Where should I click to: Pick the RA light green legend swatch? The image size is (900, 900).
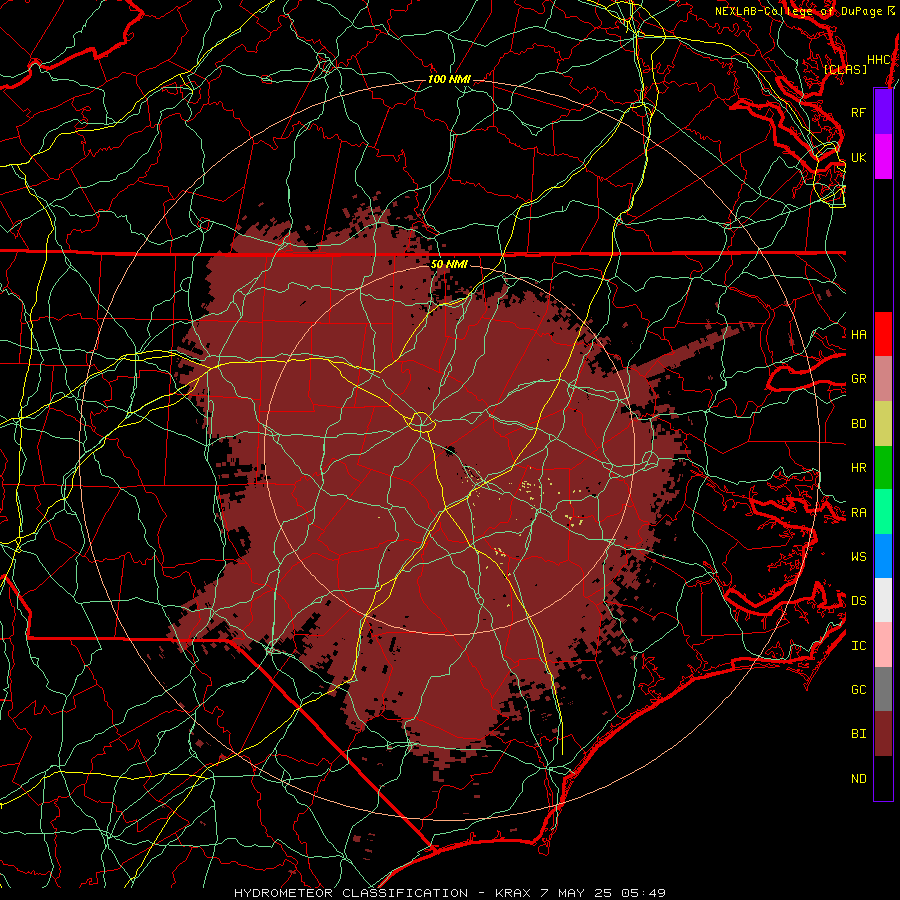coord(883,512)
